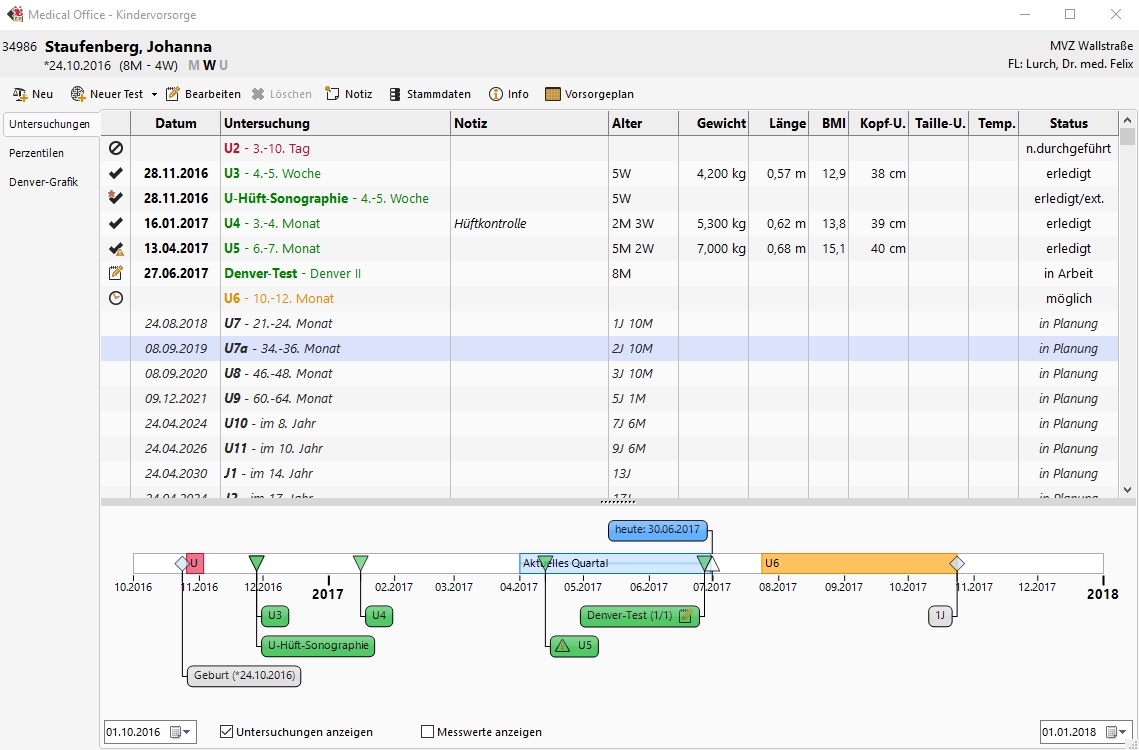Click the warning checkmark icon in U5 row
Image resolution: width=1139 pixels, height=750 pixels.
coord(115,249)
